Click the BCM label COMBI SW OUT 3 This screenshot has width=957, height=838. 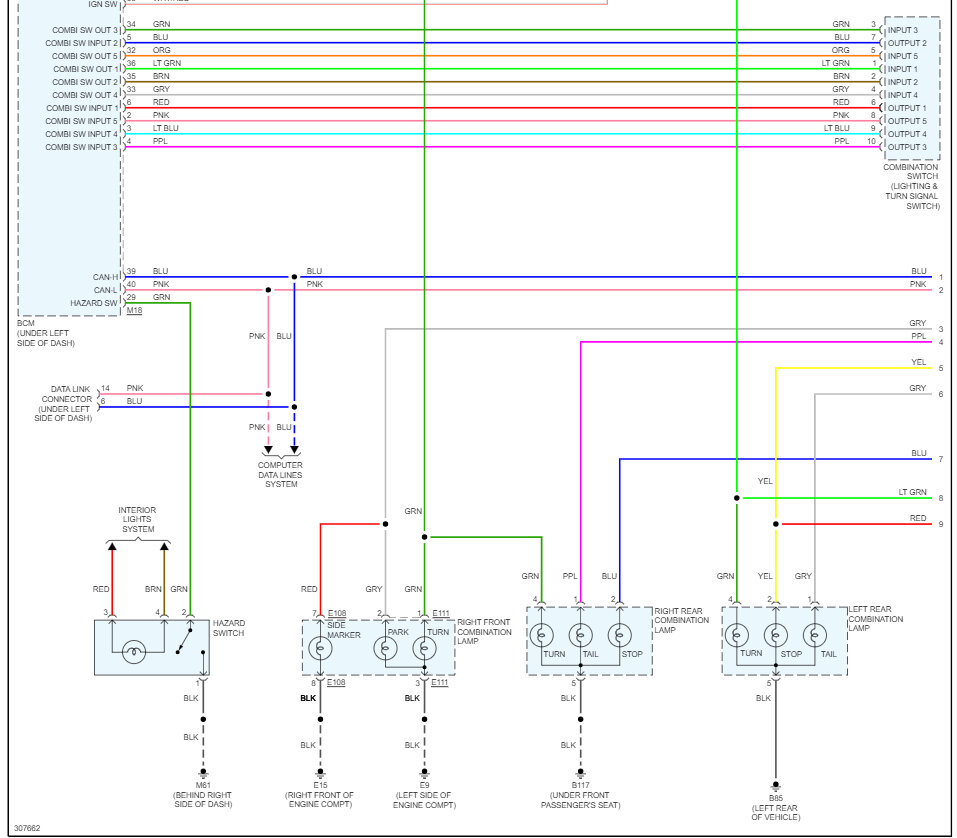tap(85, 30)
